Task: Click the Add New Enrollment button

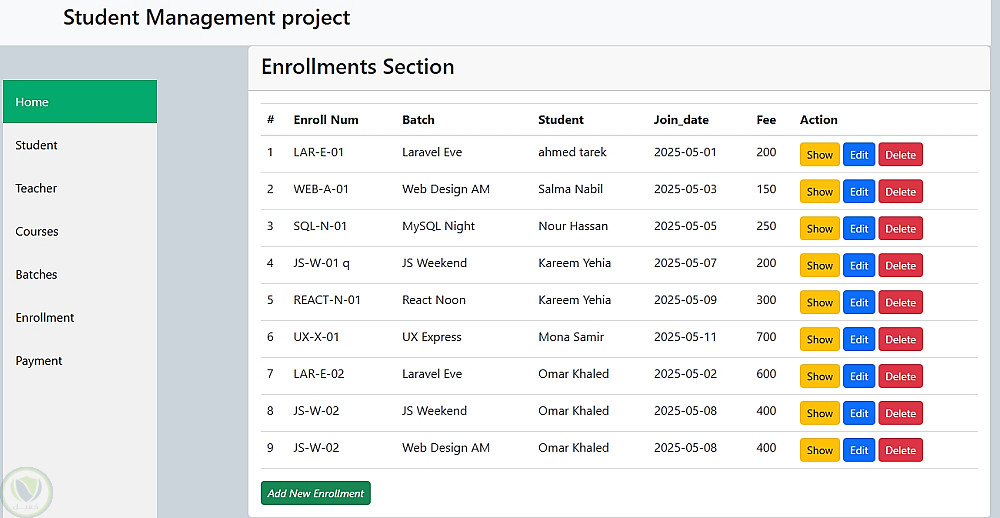Action: [x=315, y=493]
